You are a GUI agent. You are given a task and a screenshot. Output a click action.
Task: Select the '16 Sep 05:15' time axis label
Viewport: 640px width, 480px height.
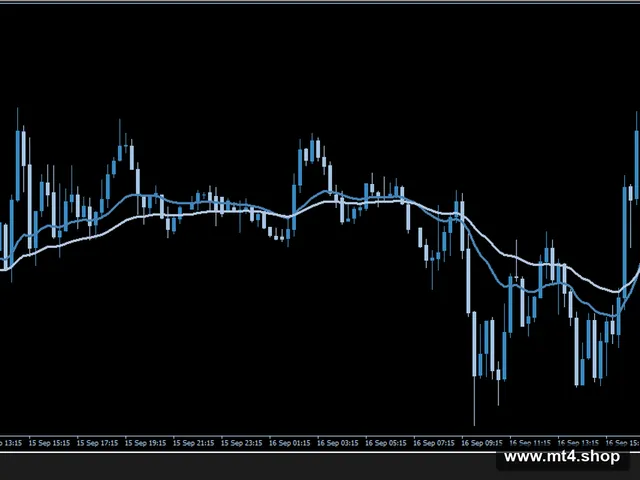[x=386, y=443]
